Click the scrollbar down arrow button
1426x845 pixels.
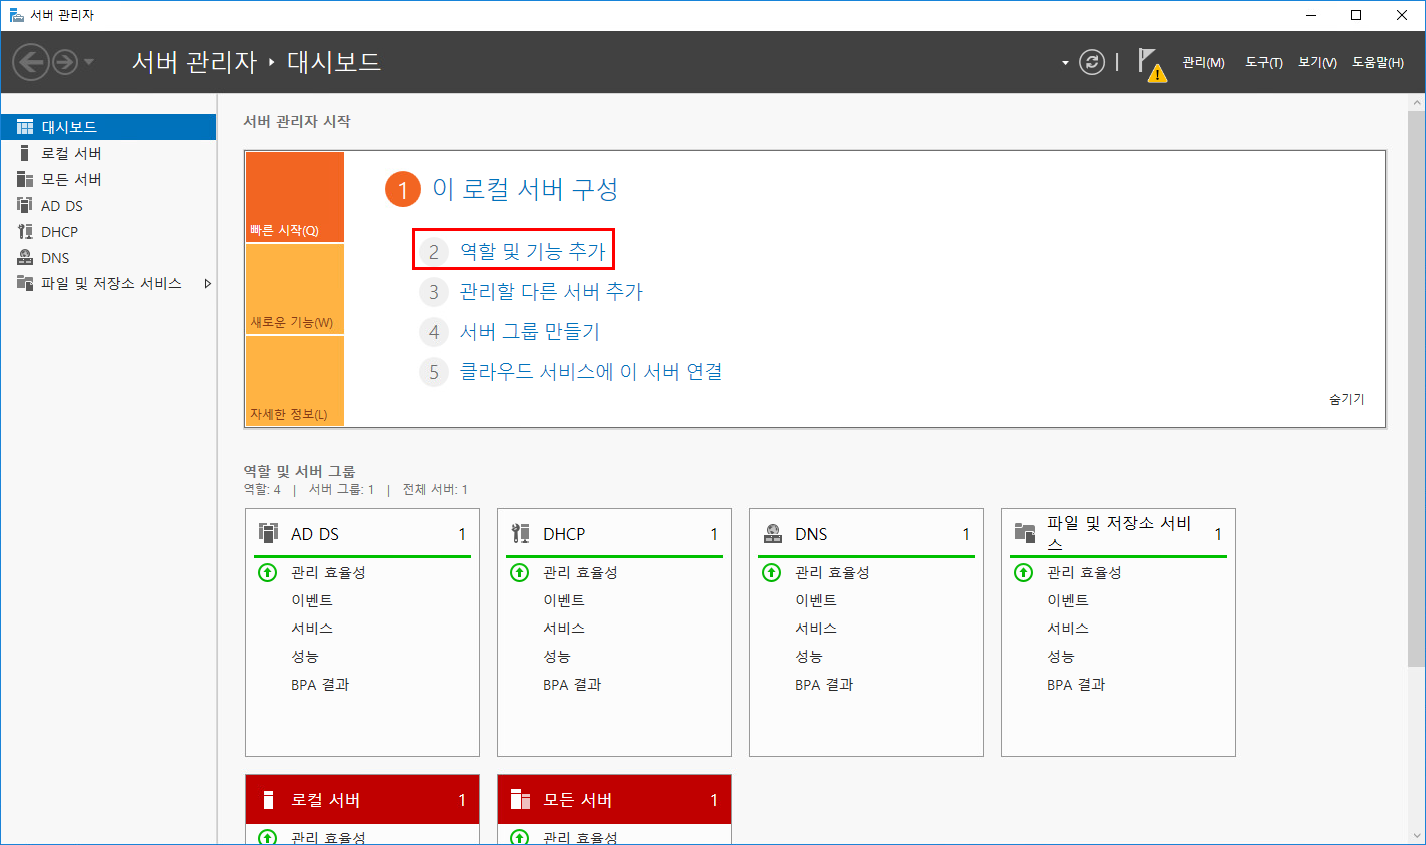tap(1416, 835)
